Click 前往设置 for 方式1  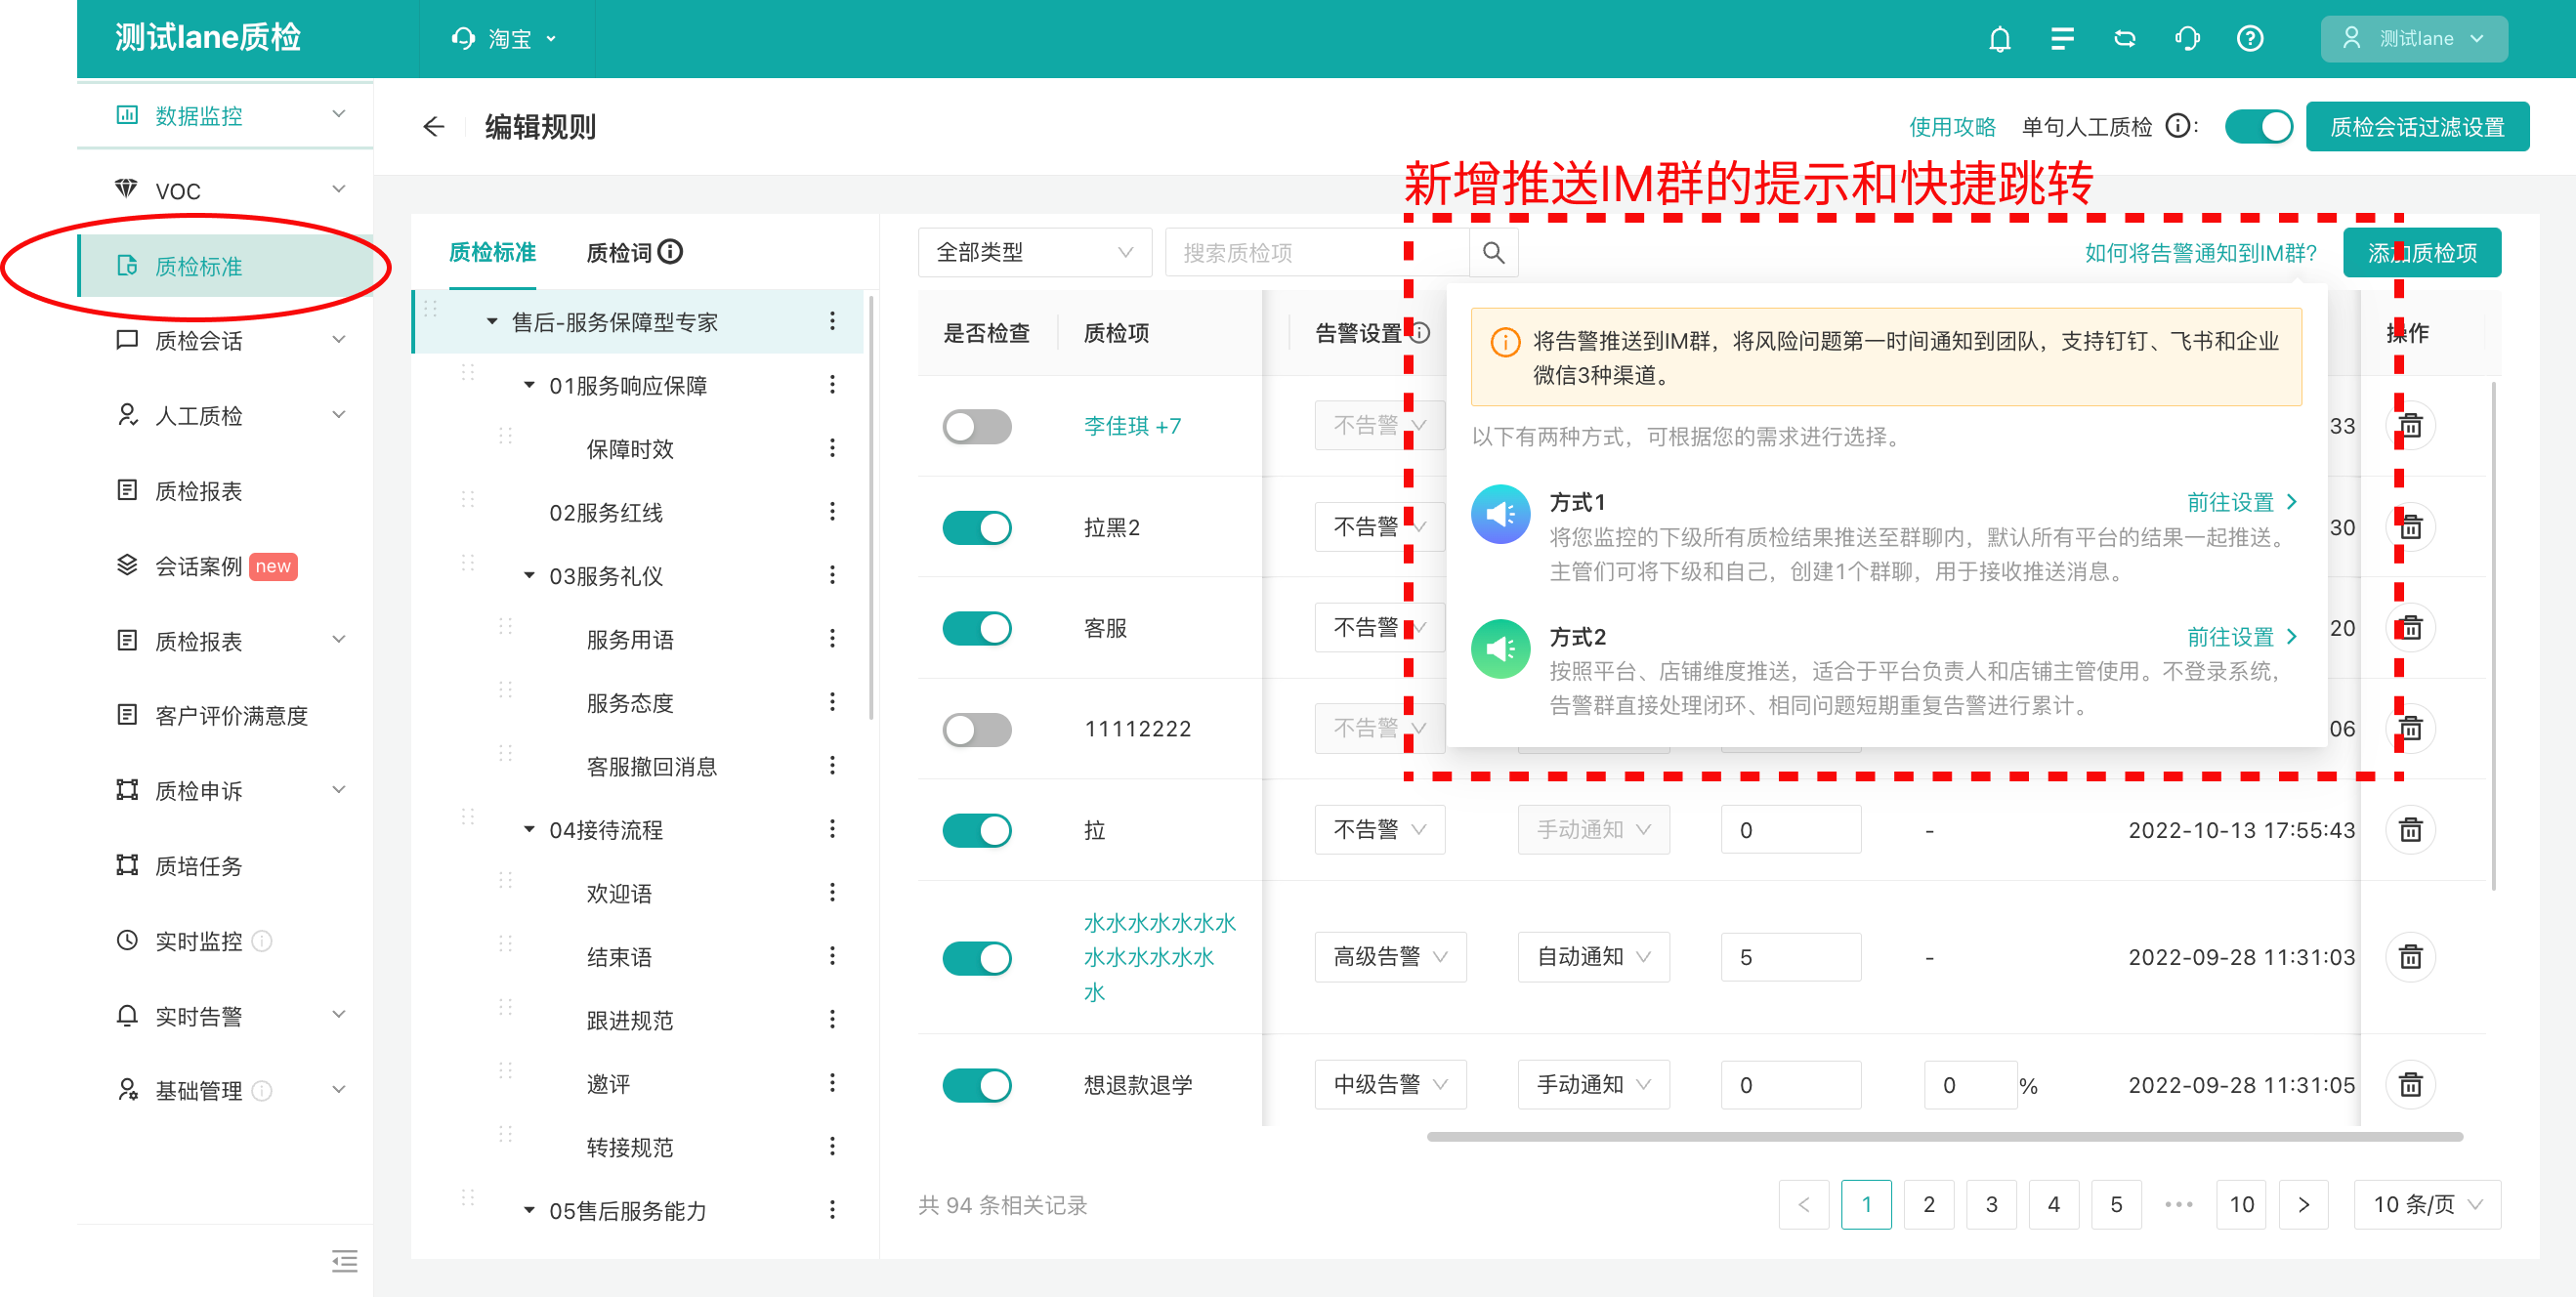click(2242, 502)
